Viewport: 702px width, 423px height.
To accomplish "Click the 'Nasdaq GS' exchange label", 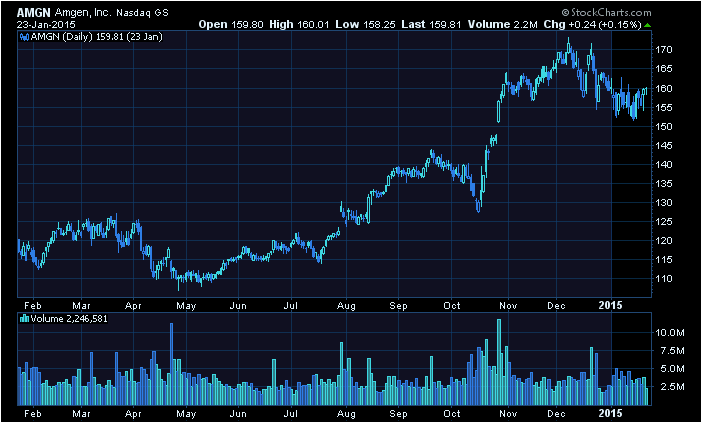I will [142, 13].
